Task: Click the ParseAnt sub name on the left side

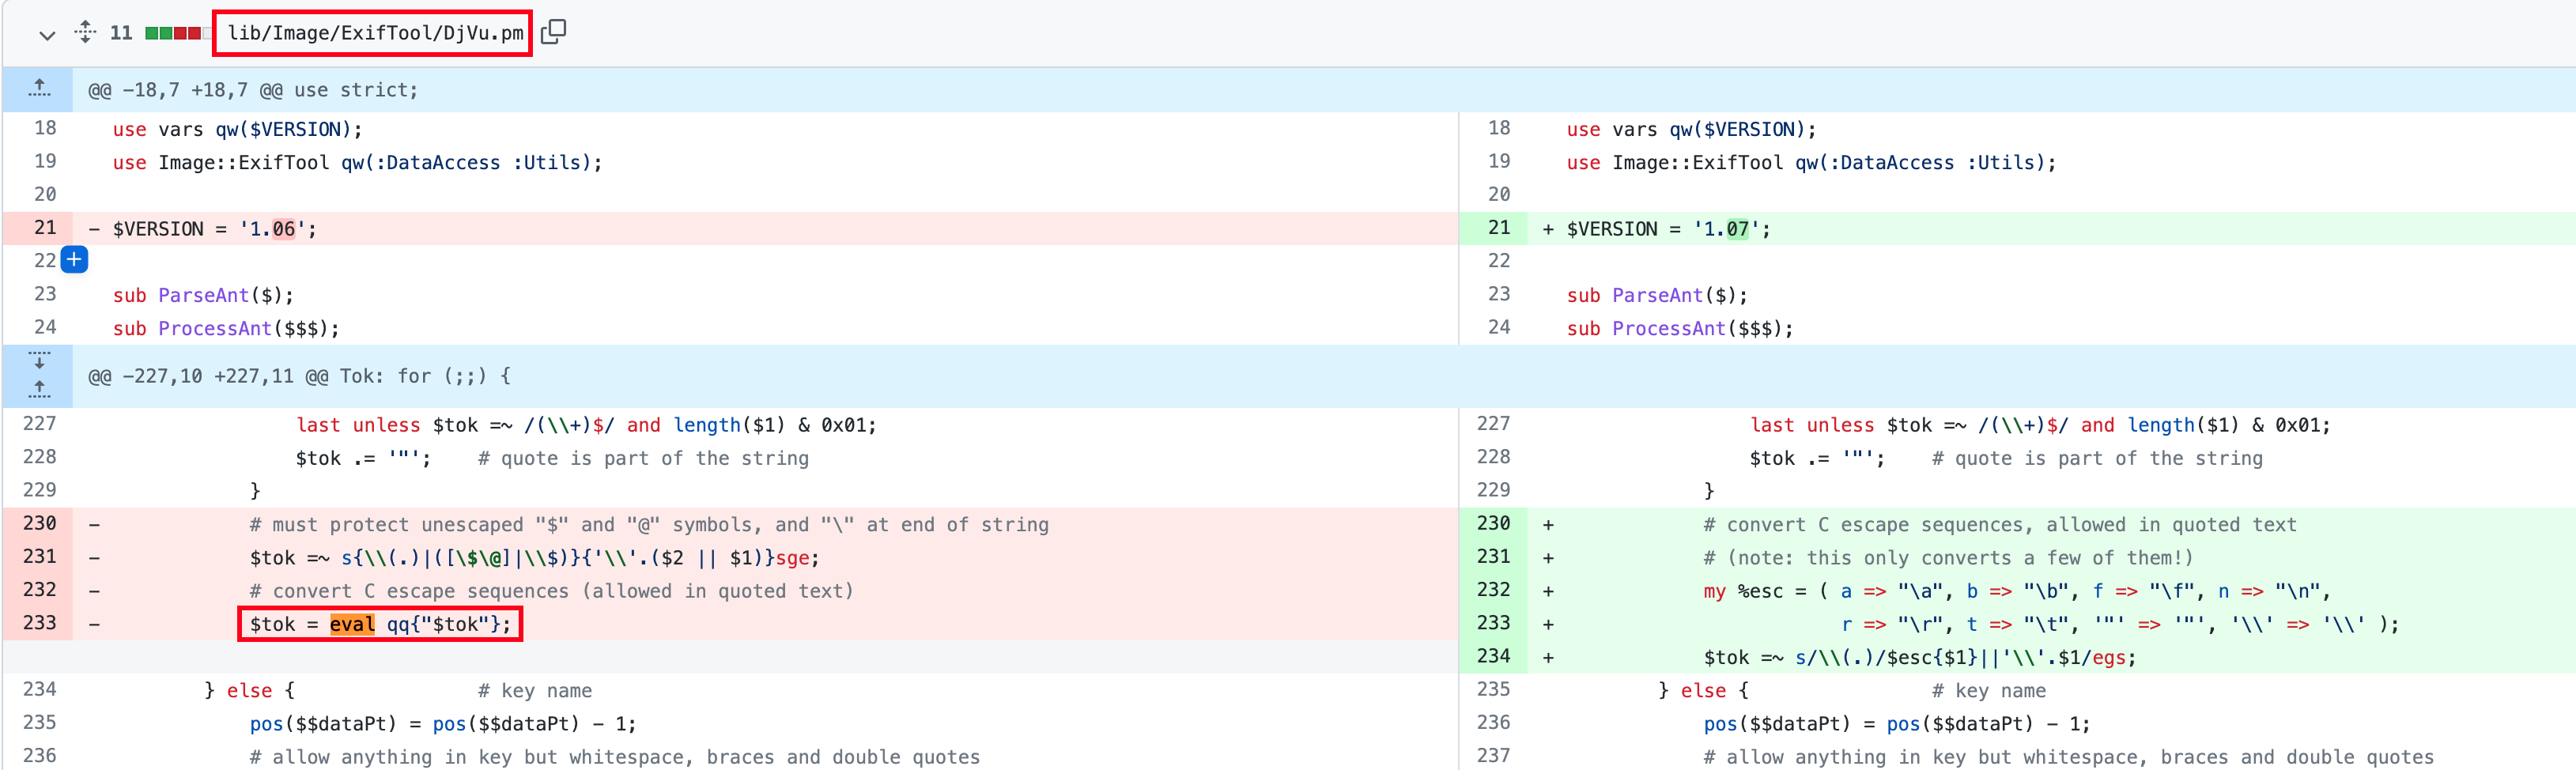Action: pyautogui.click(x=203, y=295)
